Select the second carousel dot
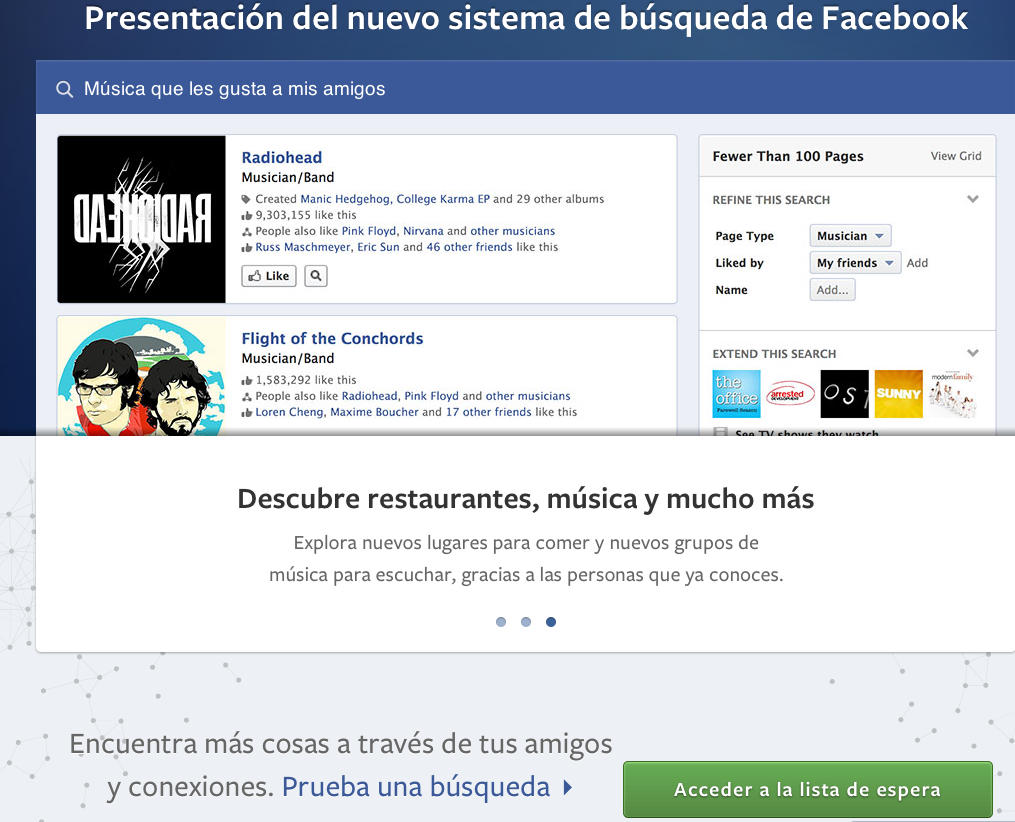This screenshot has height=822, width=1015. click(x=526, y=622)
